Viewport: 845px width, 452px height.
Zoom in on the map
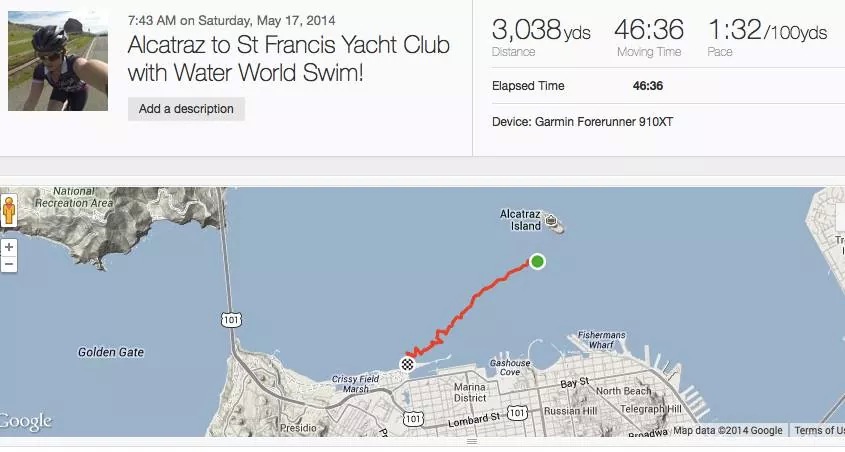9,247
